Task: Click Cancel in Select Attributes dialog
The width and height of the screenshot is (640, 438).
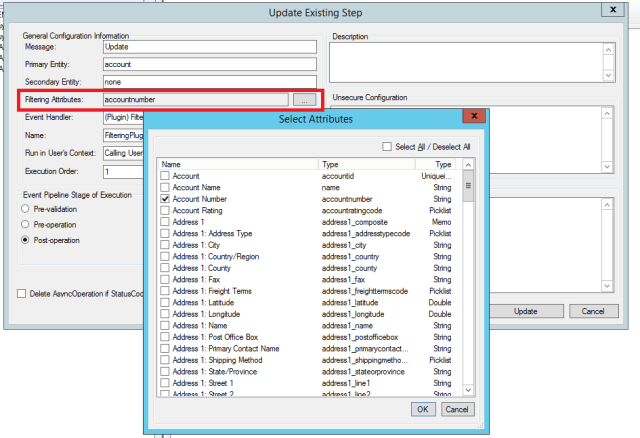Action: tap(457, 409)
